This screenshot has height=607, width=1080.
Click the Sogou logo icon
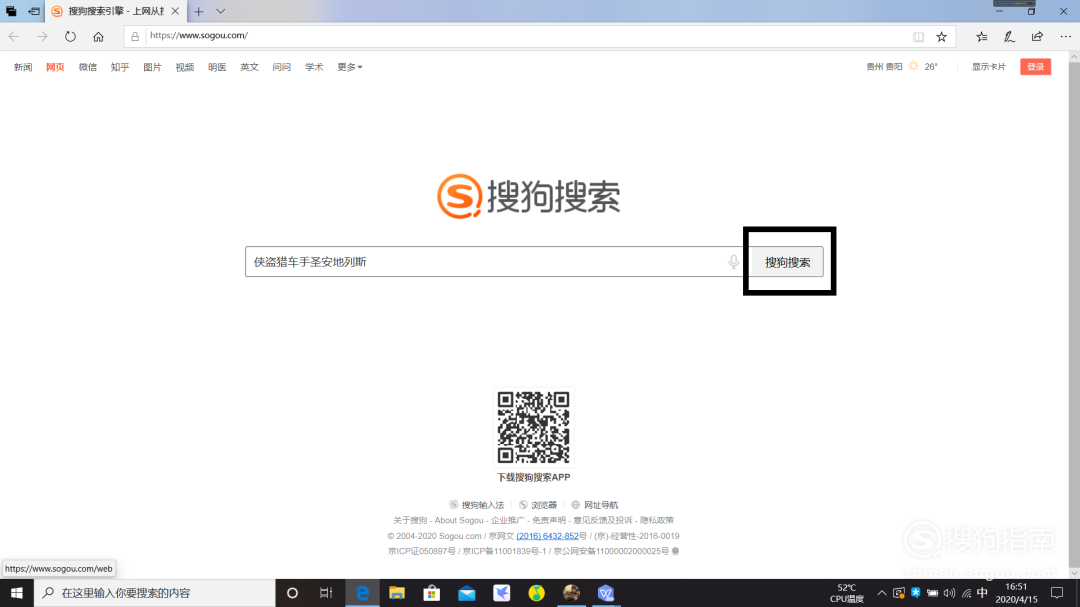(459, 196)
